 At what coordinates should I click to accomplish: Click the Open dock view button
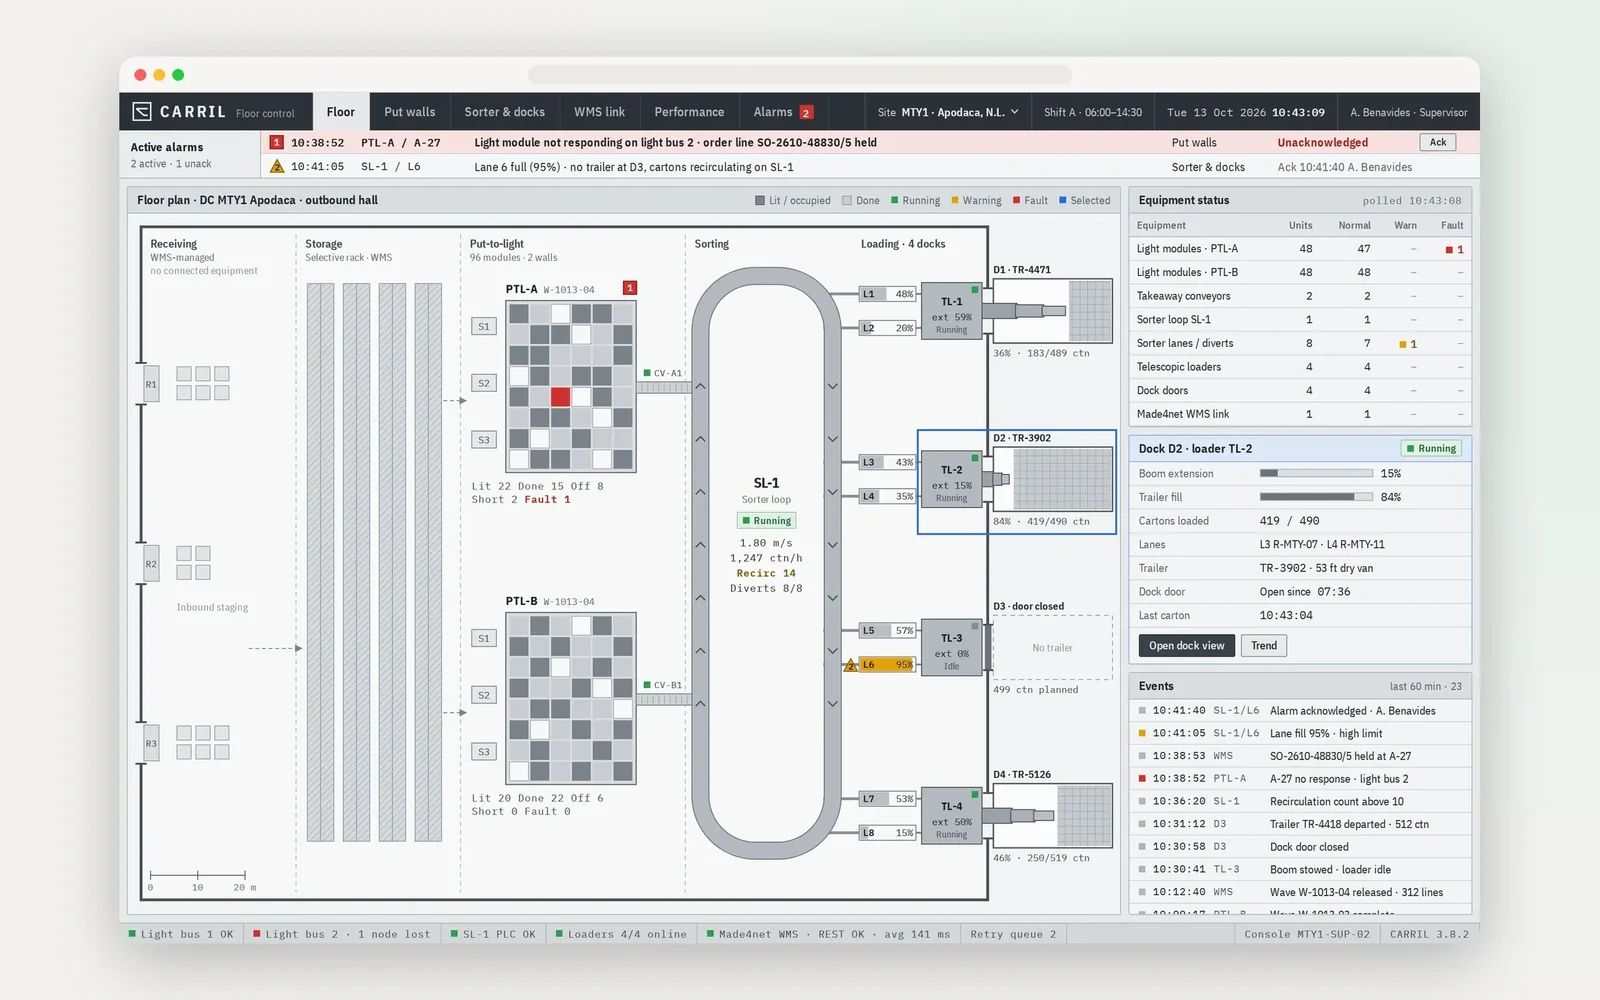(1187, 646)
